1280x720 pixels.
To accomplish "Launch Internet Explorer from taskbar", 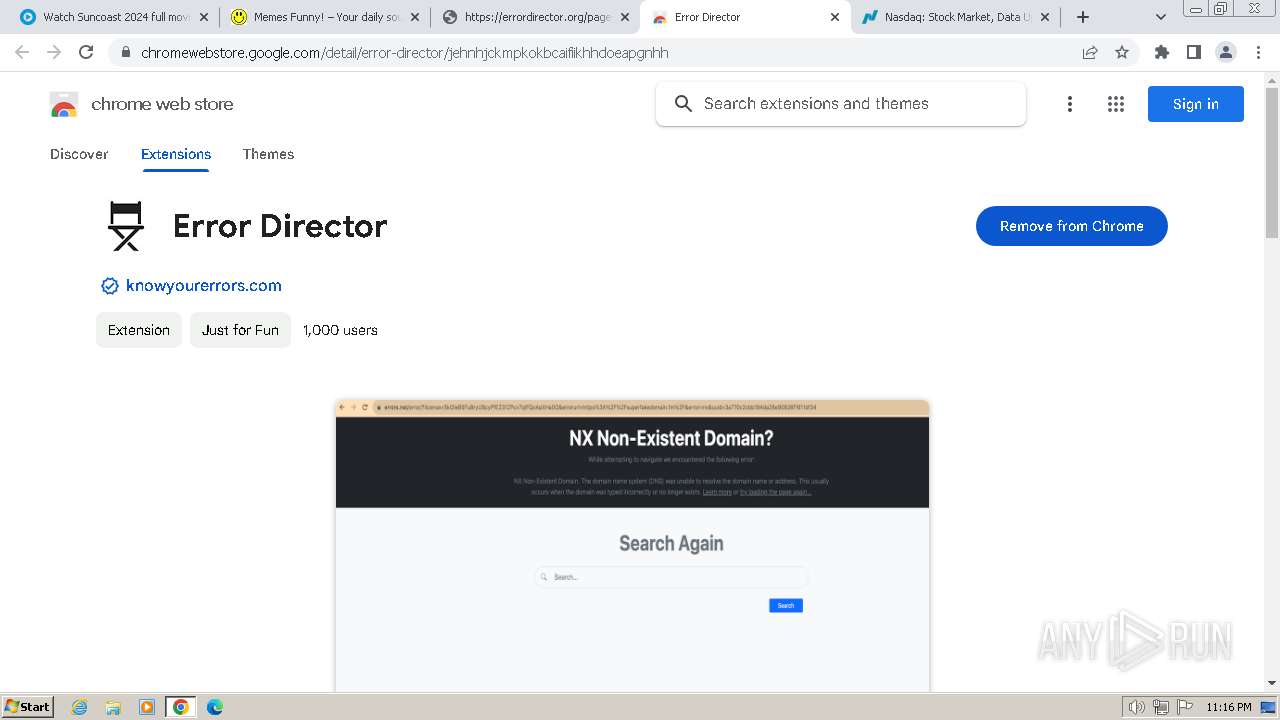I will (80, 707).
